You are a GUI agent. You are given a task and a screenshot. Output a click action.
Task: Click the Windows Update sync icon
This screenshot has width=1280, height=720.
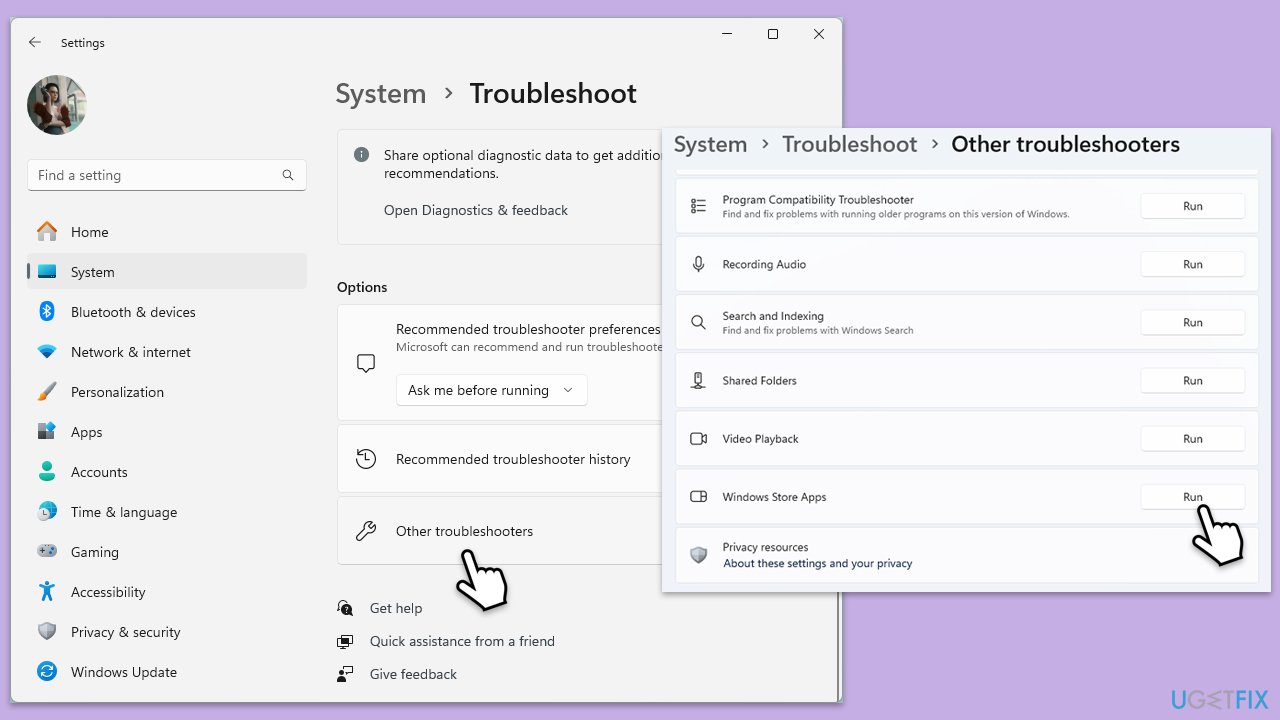[47, 672]
